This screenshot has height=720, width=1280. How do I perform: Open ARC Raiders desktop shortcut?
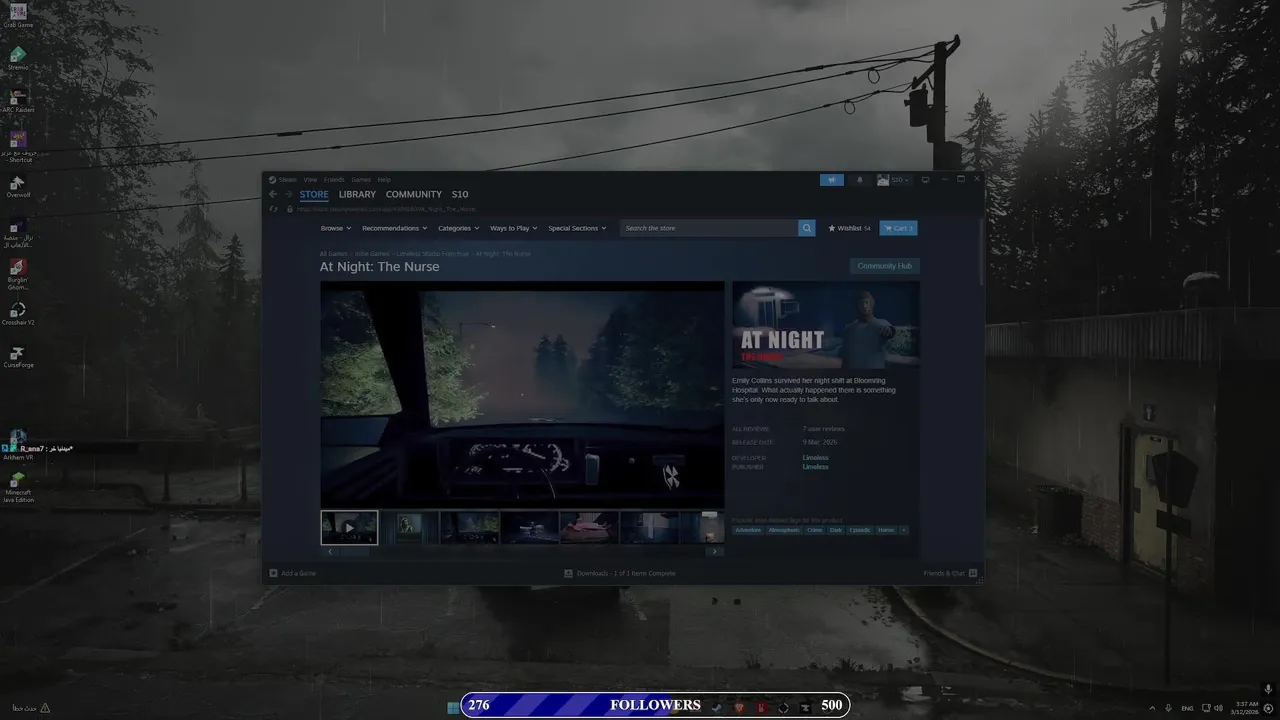coord(18,100)
